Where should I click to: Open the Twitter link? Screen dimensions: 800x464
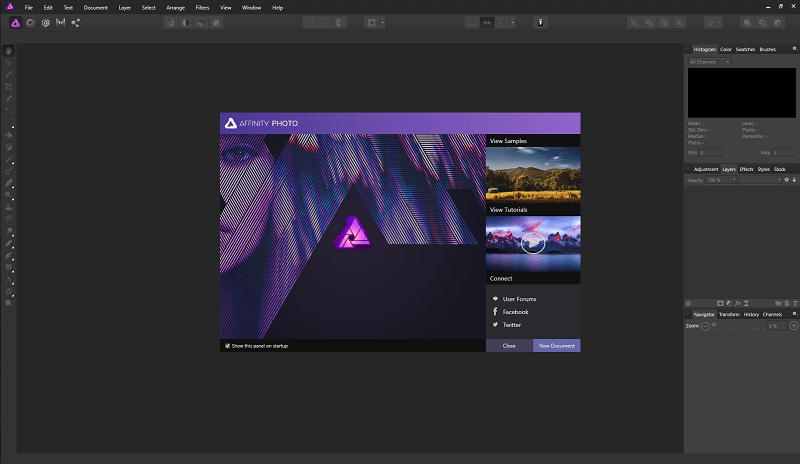click(x=512, y=325)
